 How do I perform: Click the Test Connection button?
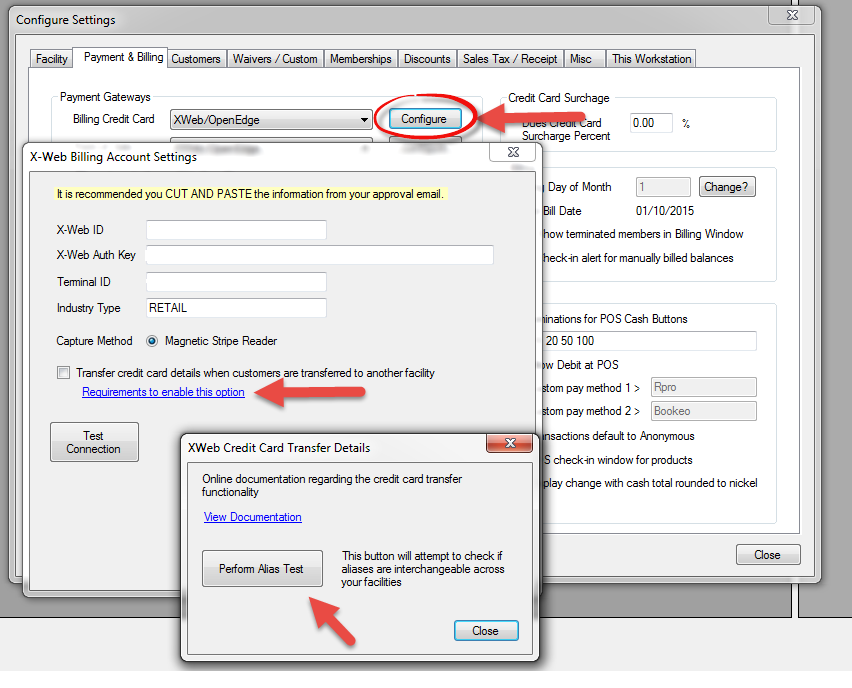(x=94, y=442)
